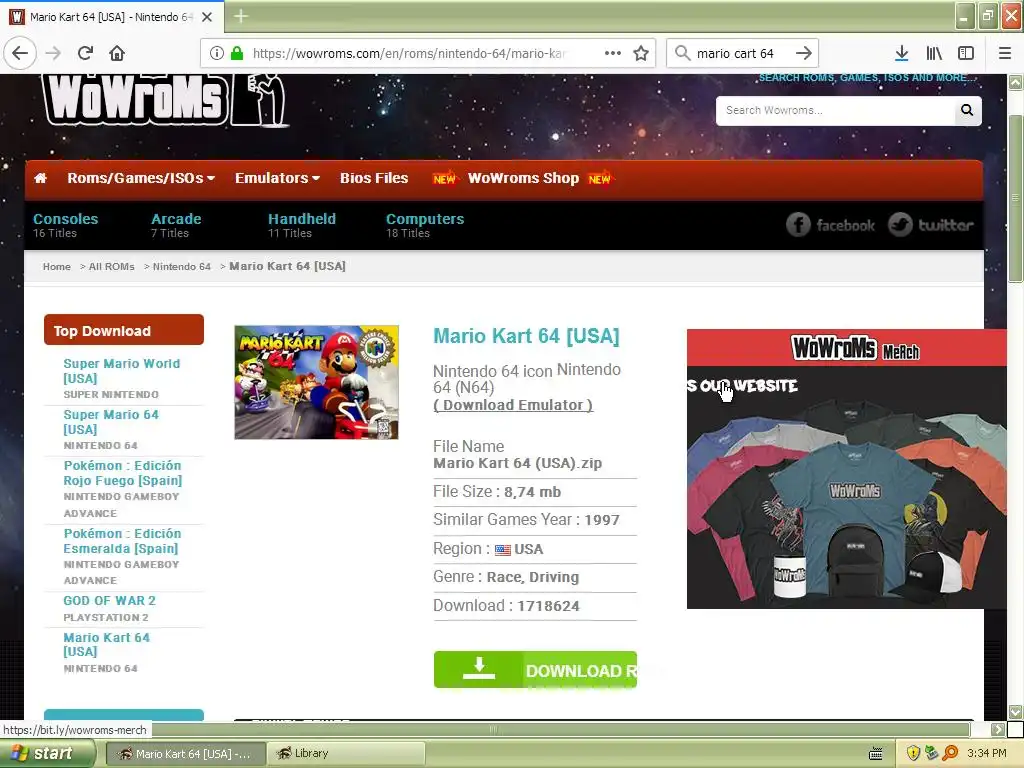The height and width of the screenshot is (768, 1024).
Task: Click the green Download ROM button
Action: point(535,669)
